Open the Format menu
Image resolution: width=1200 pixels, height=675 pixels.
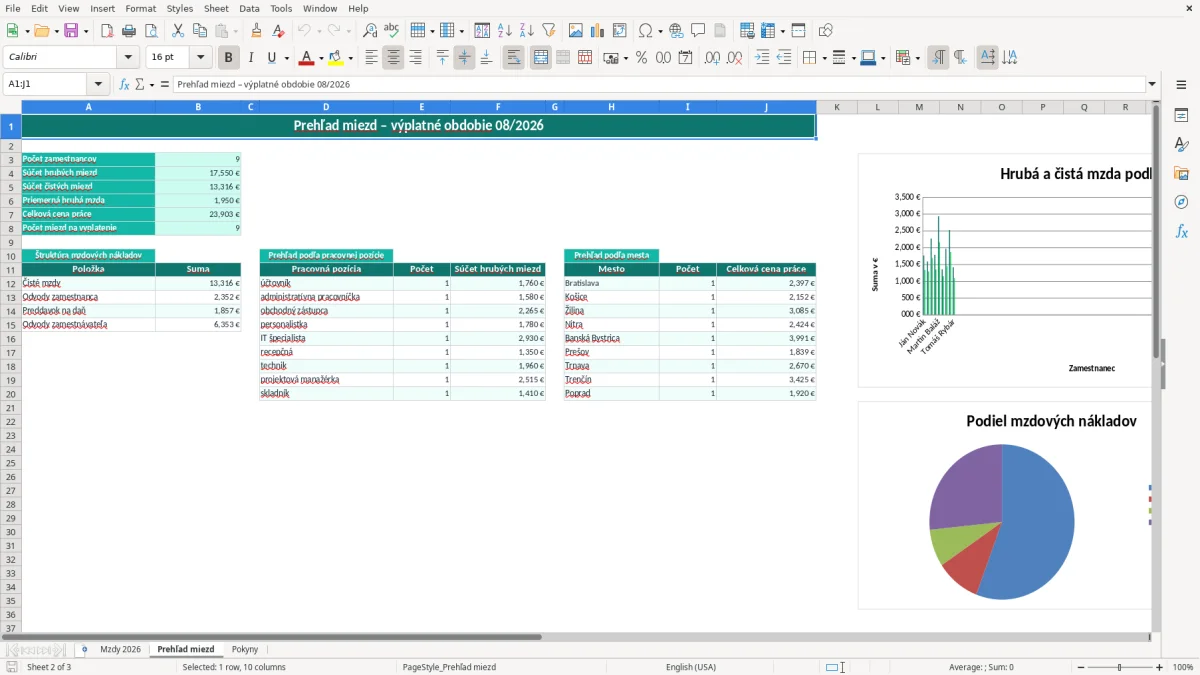coord(141,8)
